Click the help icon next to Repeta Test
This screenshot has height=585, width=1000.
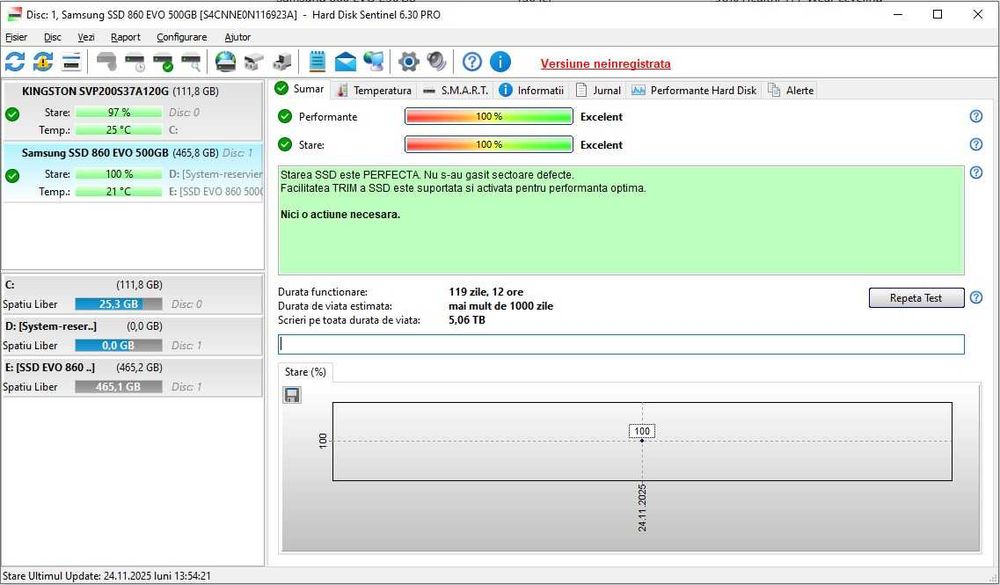click(x=976, y=298)
